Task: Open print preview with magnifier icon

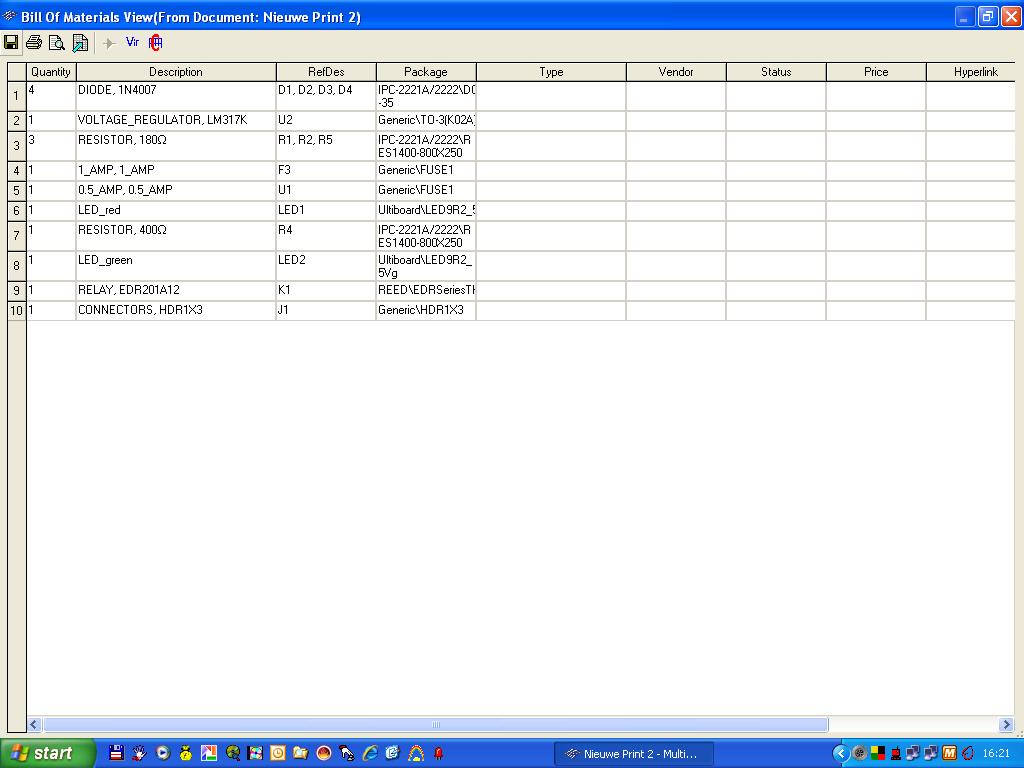Action: tap(57, 42)
